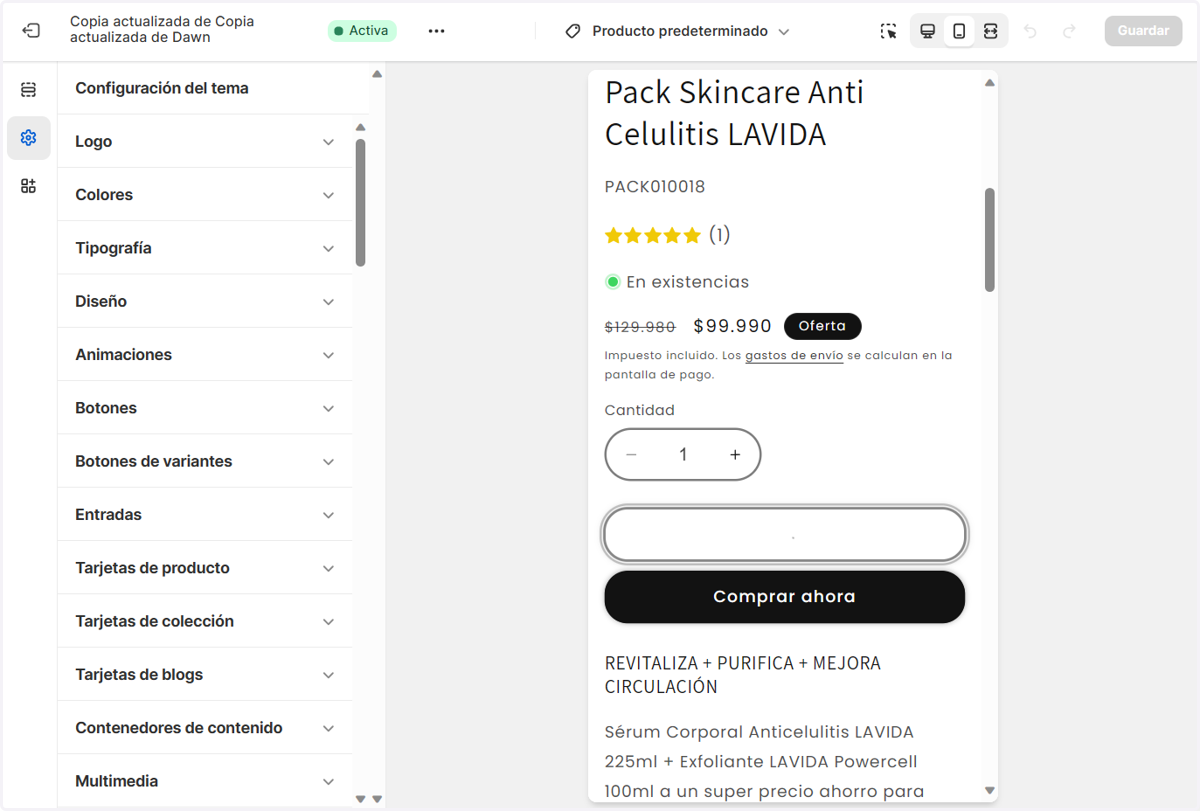This screenshot has width=1200, height=811.
Task: Click the undo arrow icon
Action: tap(1030, 31)
